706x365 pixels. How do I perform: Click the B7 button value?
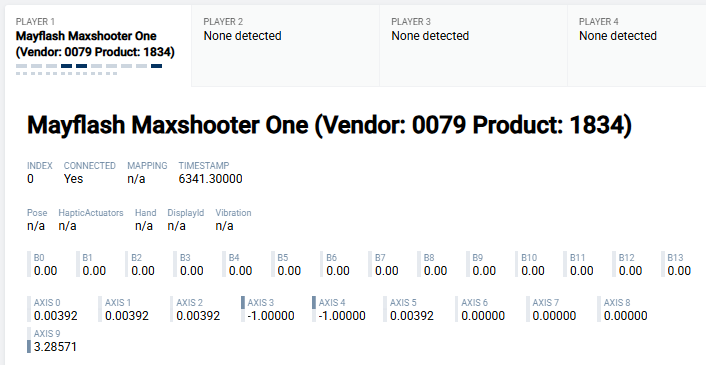point(387,271)
